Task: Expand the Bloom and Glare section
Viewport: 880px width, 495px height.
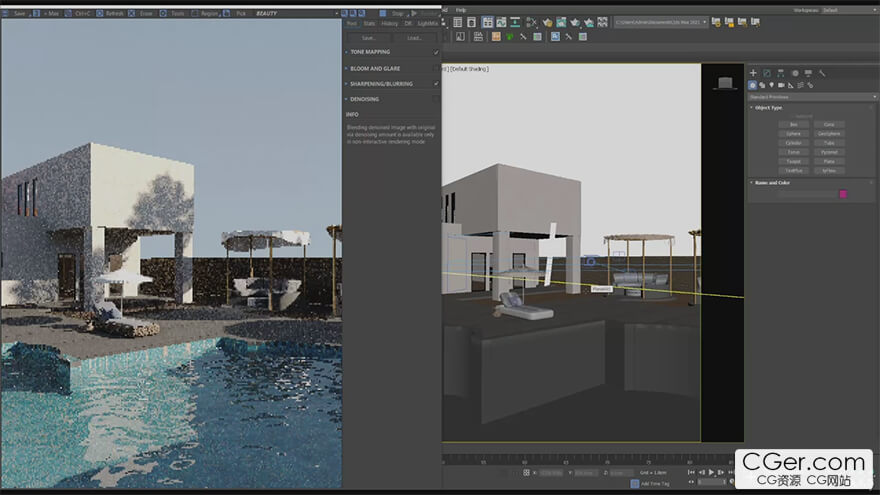Action: click(346, 68)
